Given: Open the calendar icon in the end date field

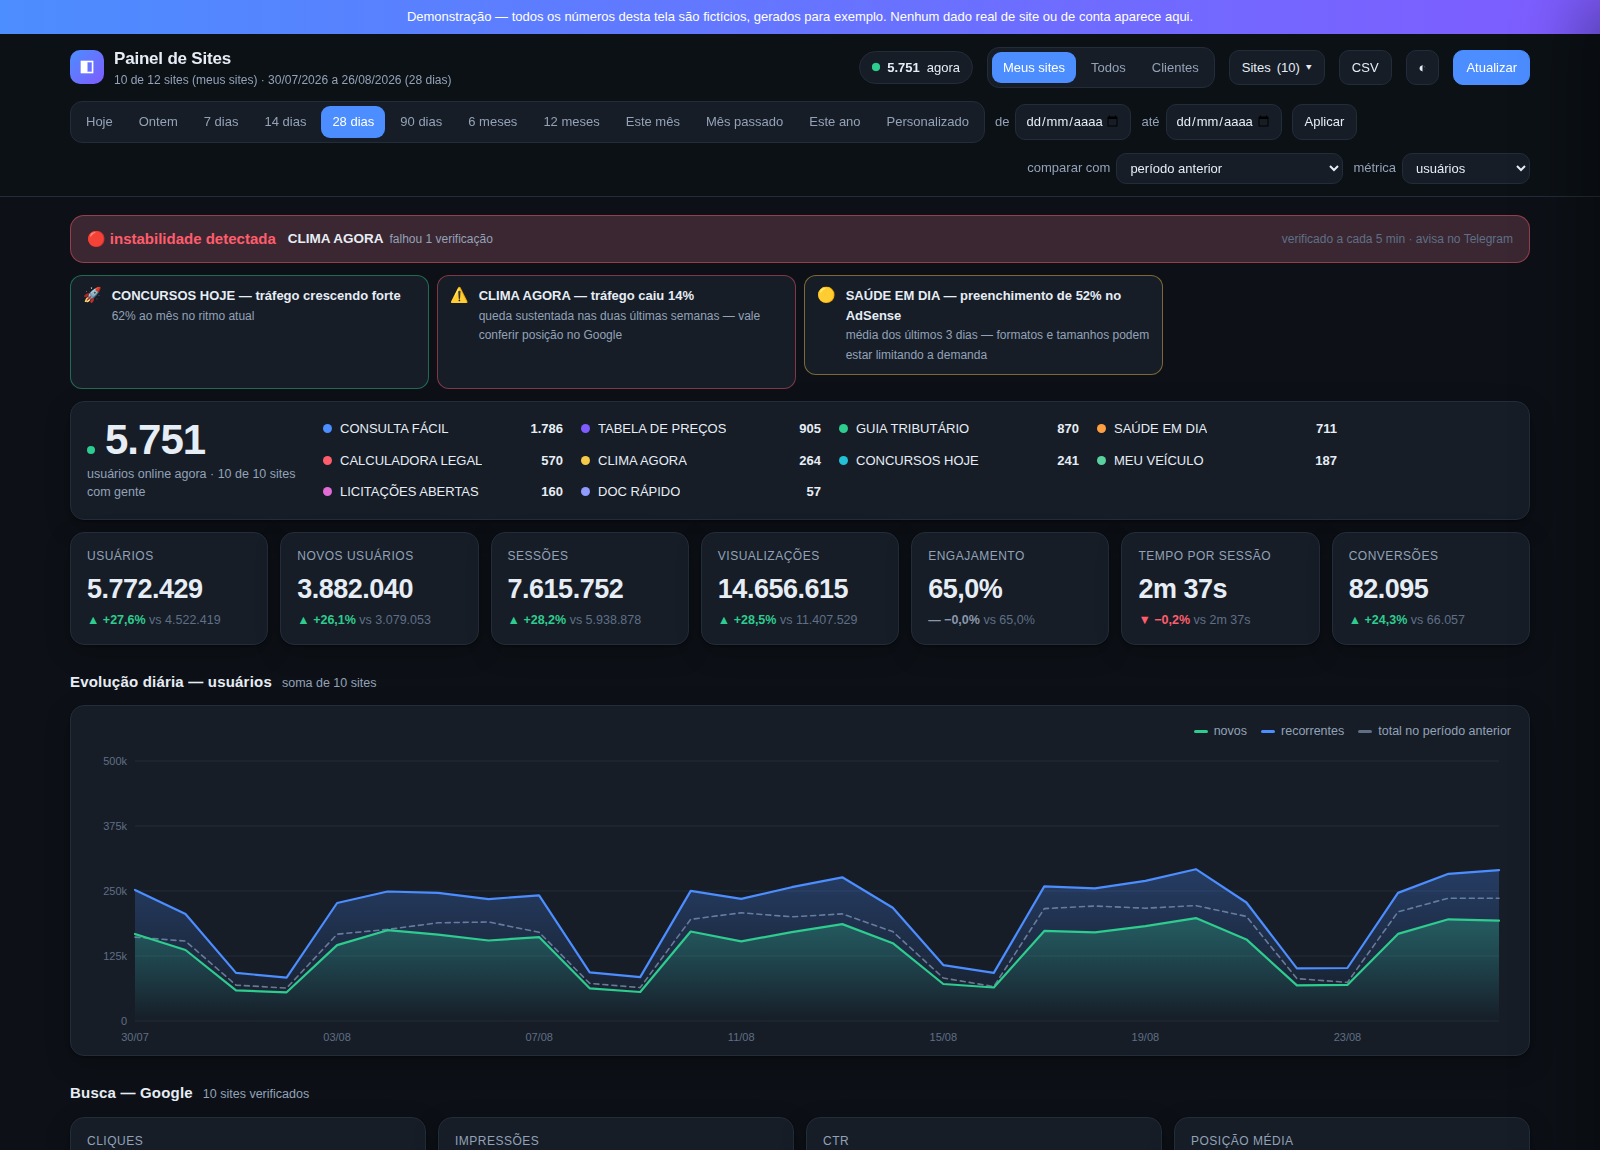Looking at the screenshot, I should click(x=1264, y=122).
